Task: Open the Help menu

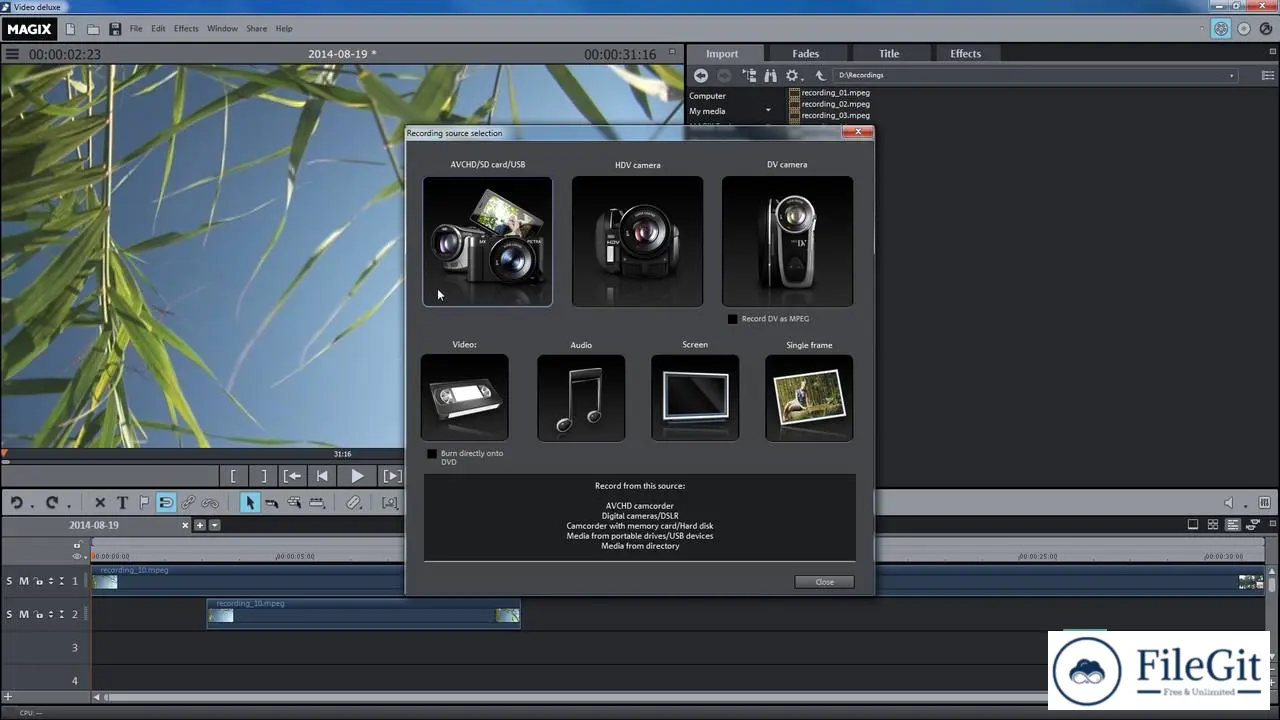Action: [284, 29]
